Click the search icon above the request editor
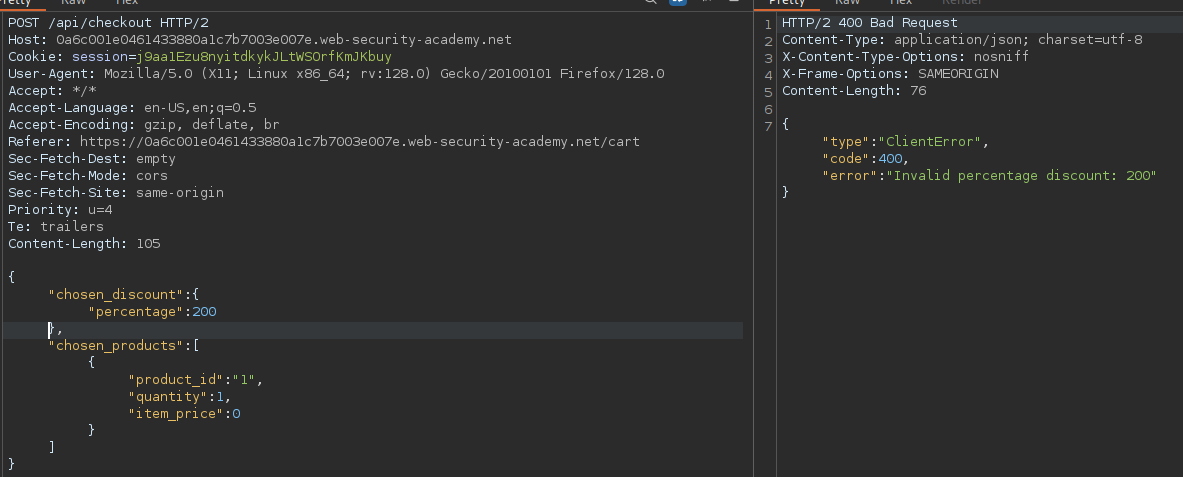 651,3
